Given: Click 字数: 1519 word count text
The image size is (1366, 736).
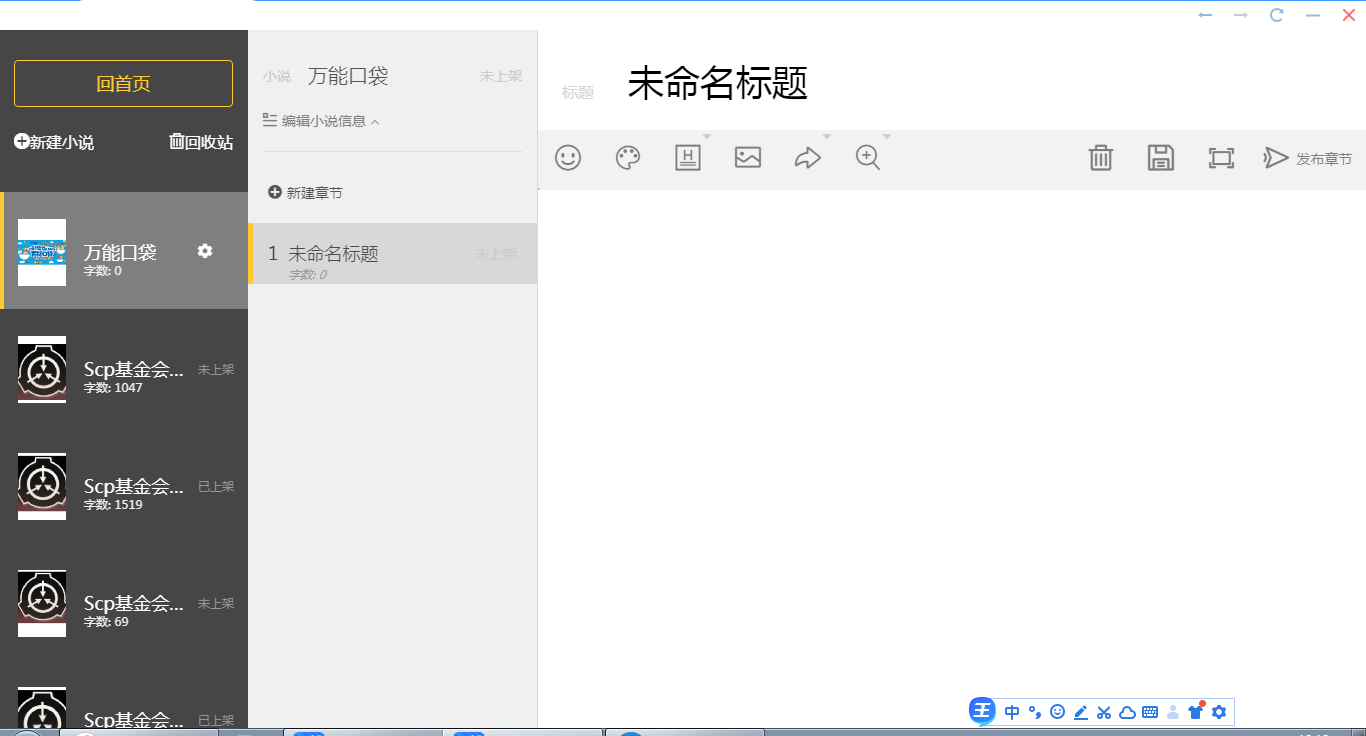Looking at the screenshot, I should 113,505.
